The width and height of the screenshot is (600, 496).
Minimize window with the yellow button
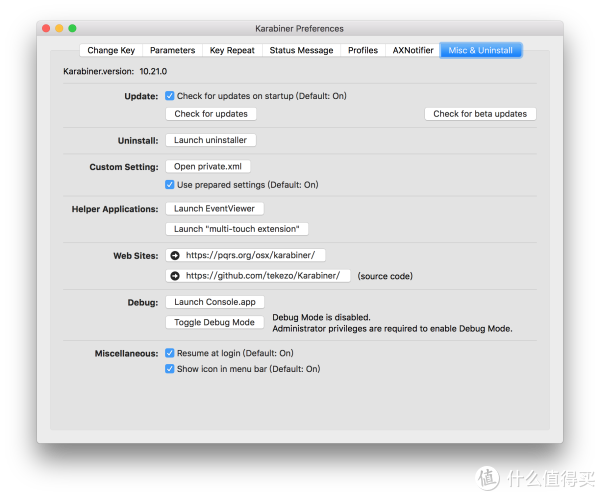tap(59, 28)
